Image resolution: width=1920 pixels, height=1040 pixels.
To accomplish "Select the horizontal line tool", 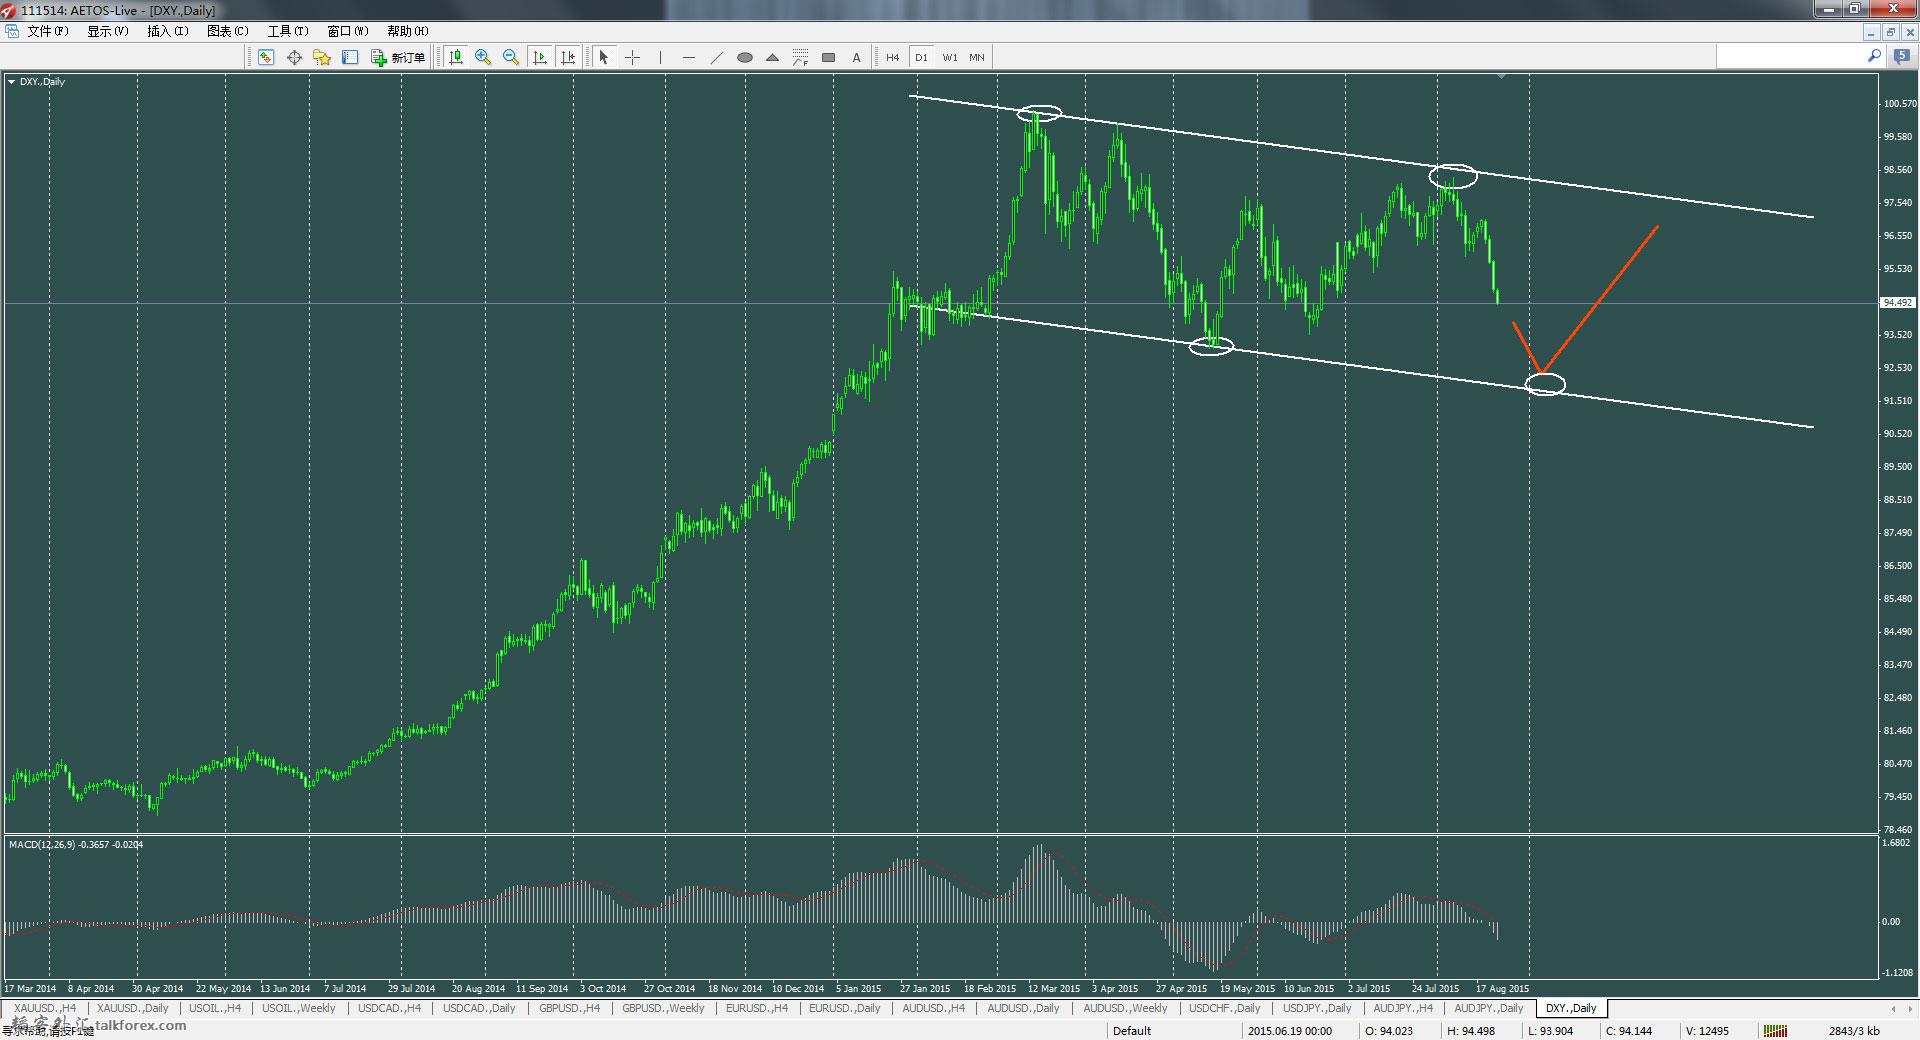I will click(x=688, y=57).
